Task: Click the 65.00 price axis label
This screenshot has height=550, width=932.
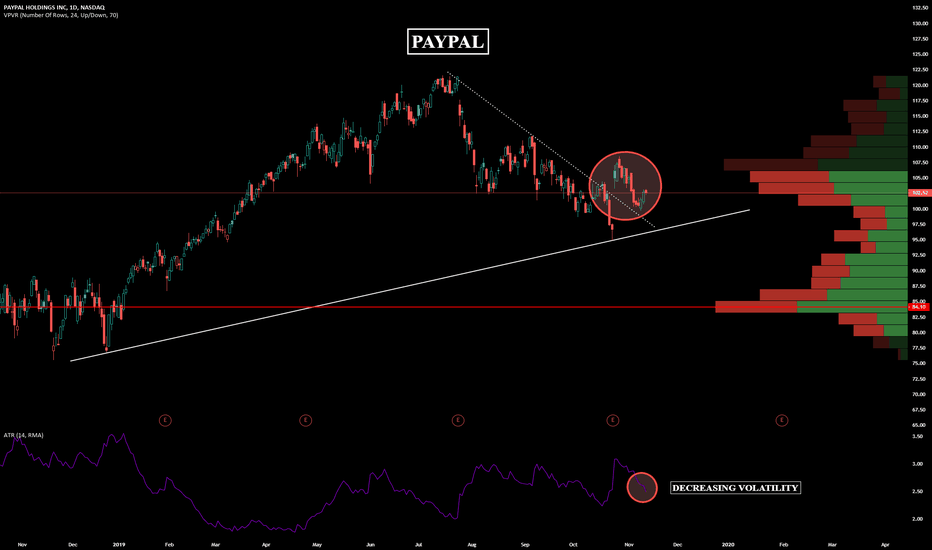Action: click(920, 425)
